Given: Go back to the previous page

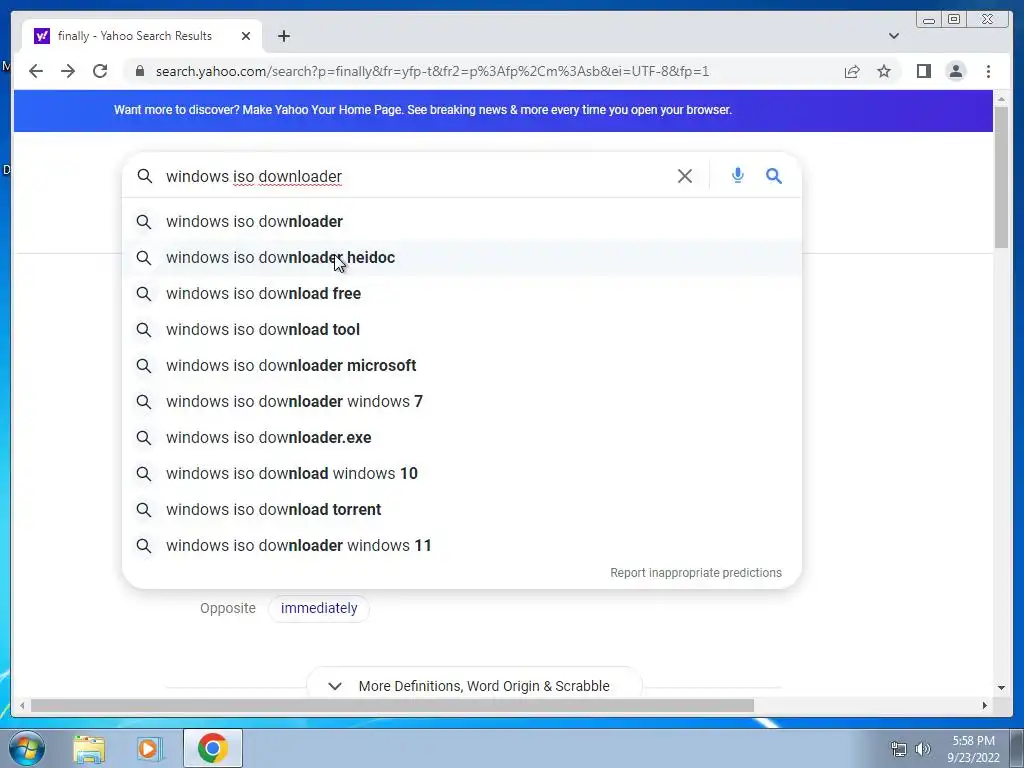Looking at the screenshot, I should [x=36, y=71].
